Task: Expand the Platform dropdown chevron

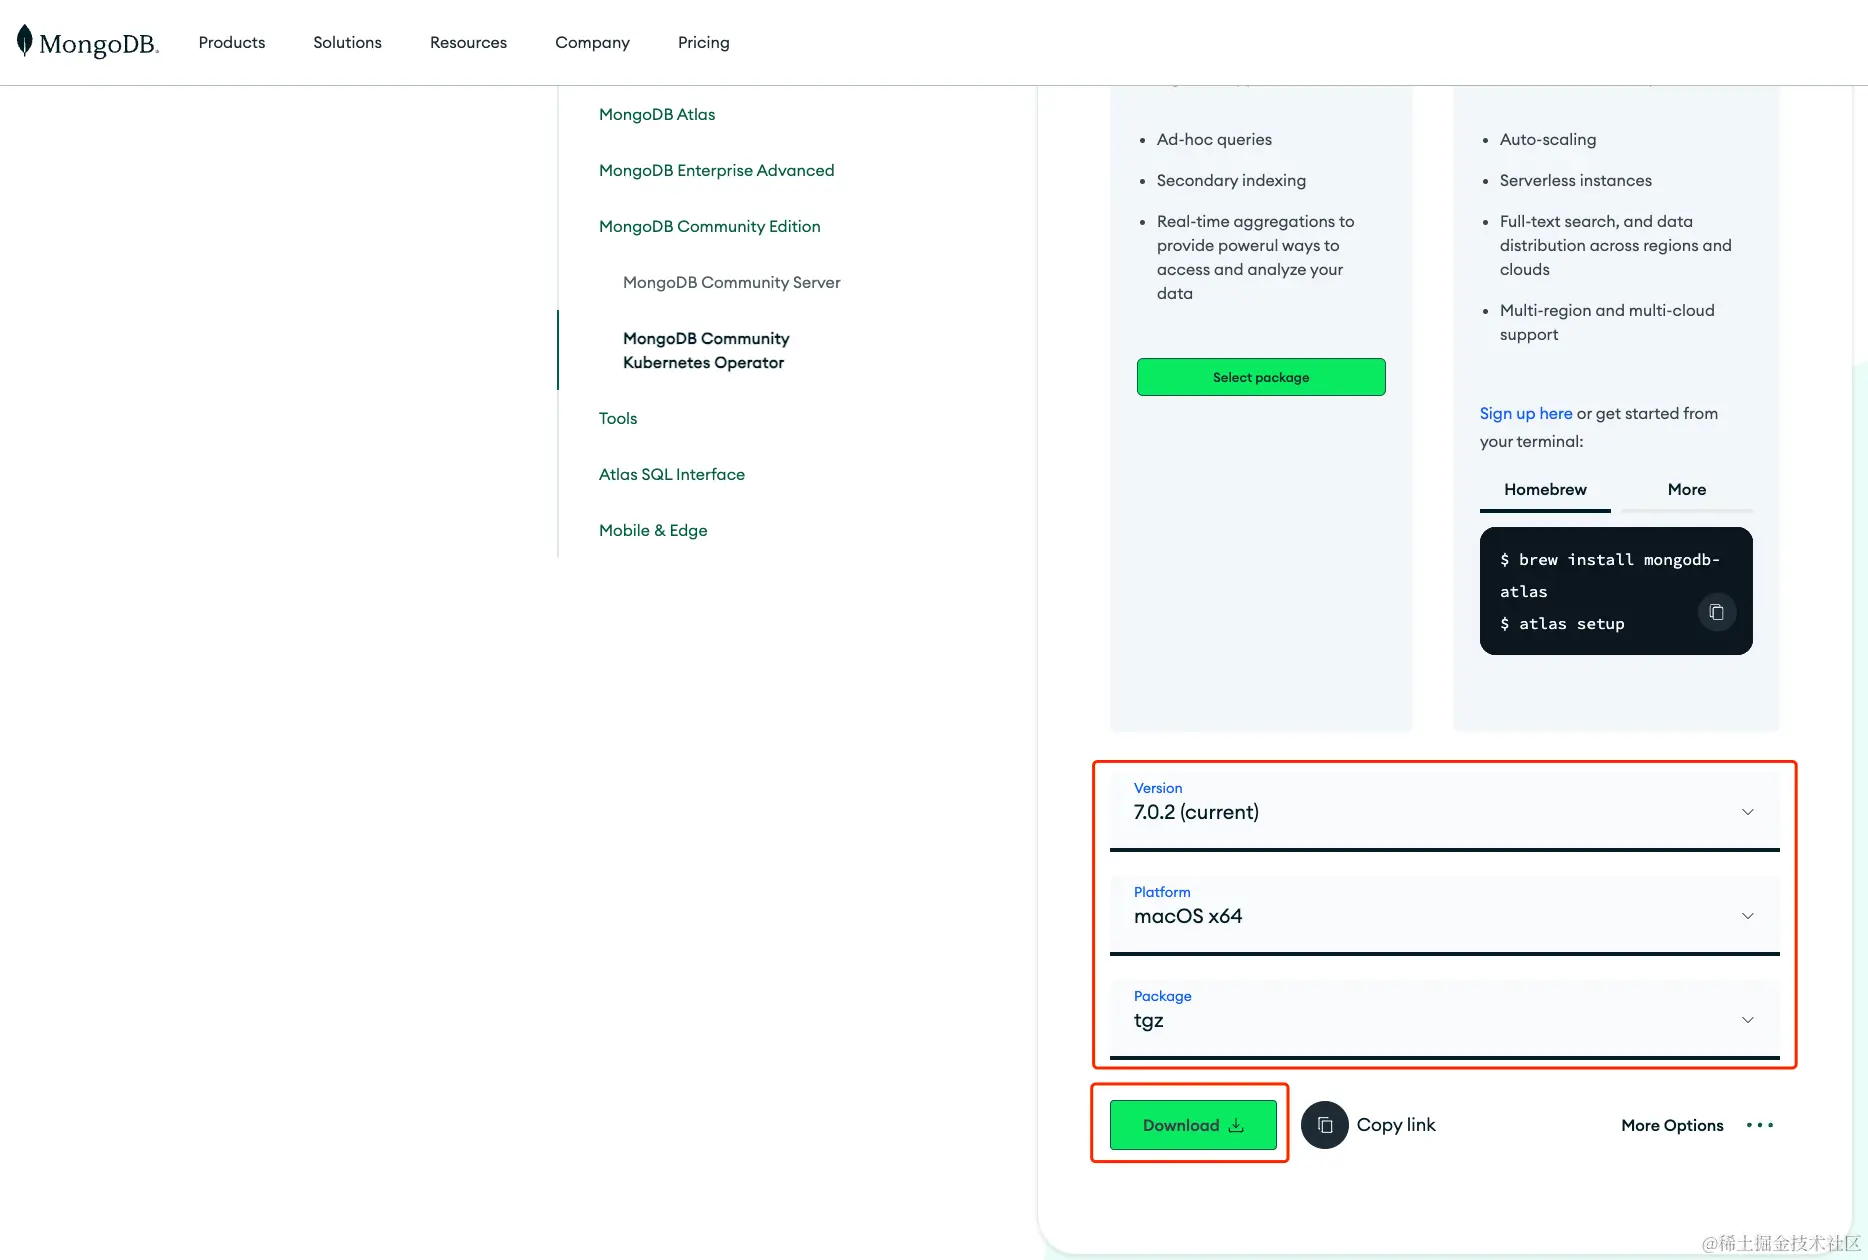Action: [1748, 916]
